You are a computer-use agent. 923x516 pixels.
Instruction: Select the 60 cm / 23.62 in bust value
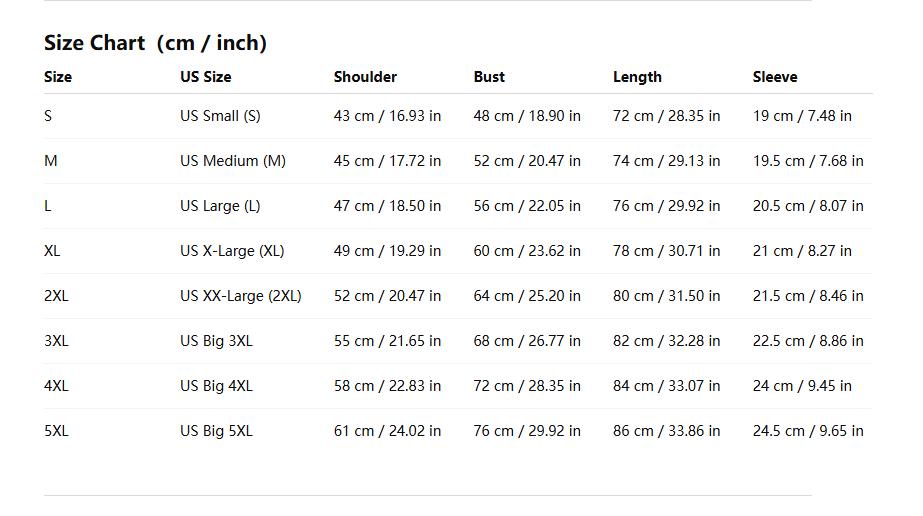click(x=527, y=251)
